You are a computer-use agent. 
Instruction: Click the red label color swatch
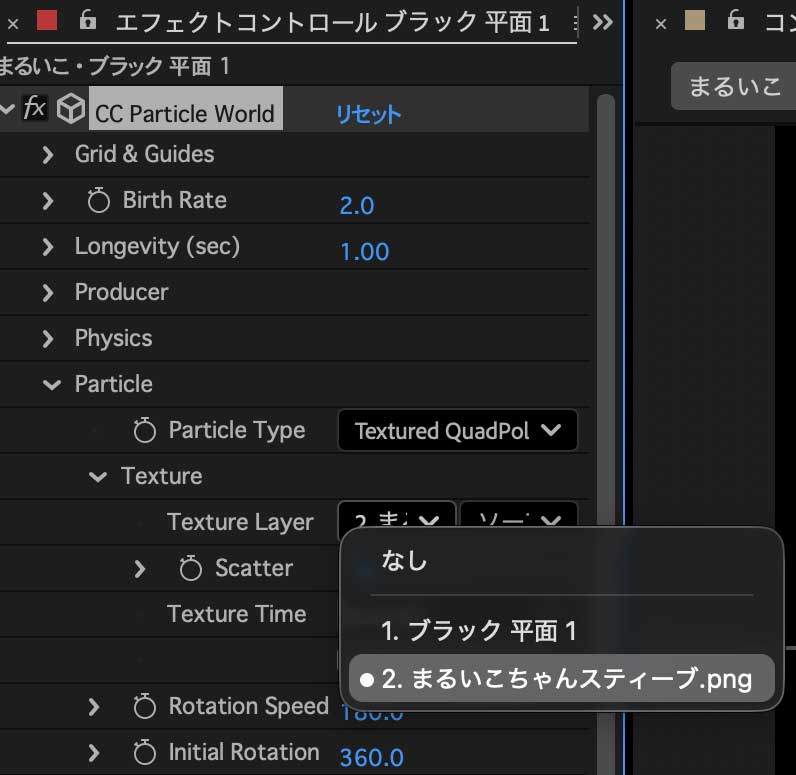point(47,20)
